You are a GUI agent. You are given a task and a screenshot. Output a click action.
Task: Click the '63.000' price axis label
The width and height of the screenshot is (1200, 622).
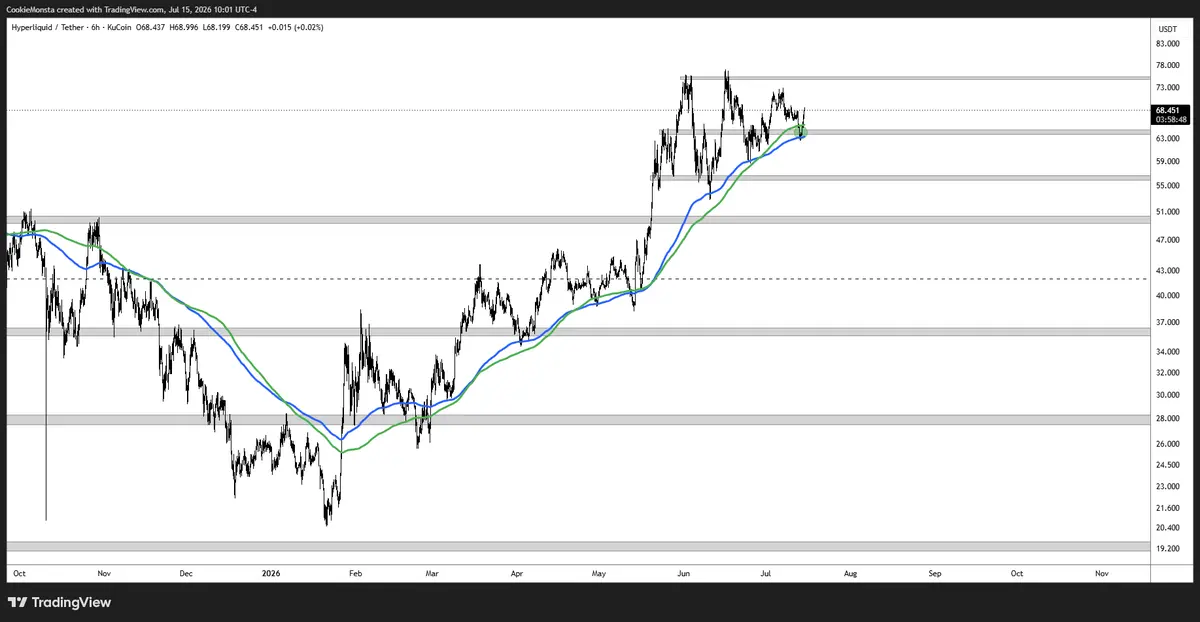click(x=1168, y=138)
